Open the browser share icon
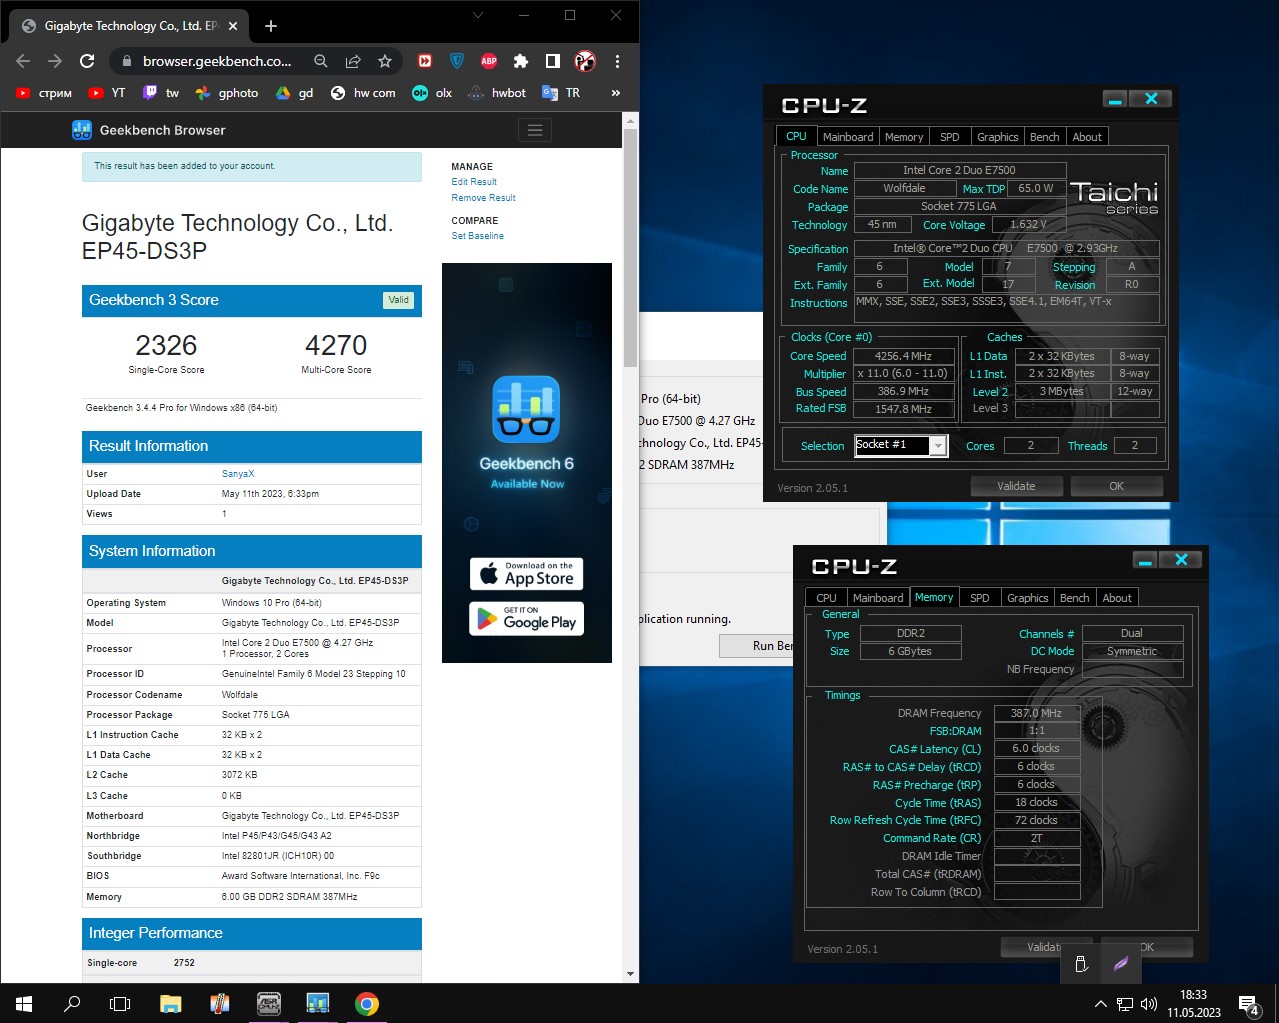Image resolution: width=1279 pixels, height=1023 pixels. (353, 61)
